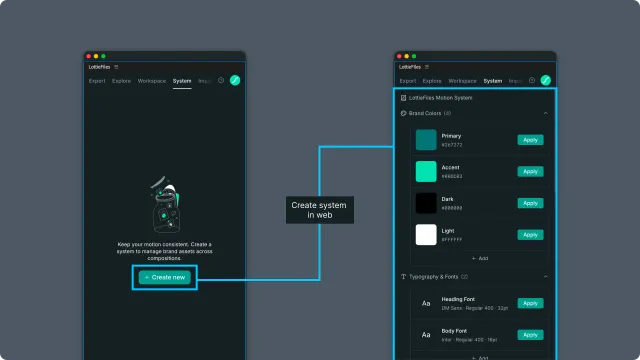Click the jar illustration in left window
Viewport: 640px width, 360px height.
coord(165,204)
